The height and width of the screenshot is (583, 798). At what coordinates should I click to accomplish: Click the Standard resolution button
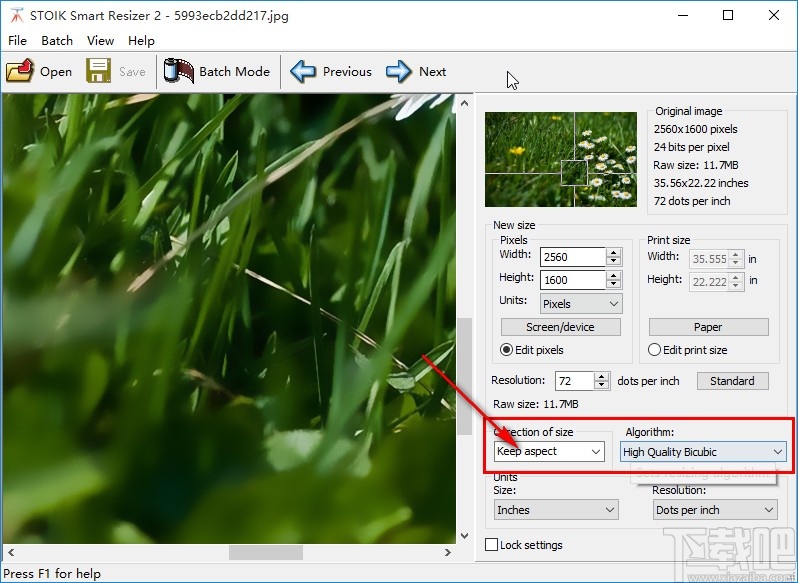(732, 381)
